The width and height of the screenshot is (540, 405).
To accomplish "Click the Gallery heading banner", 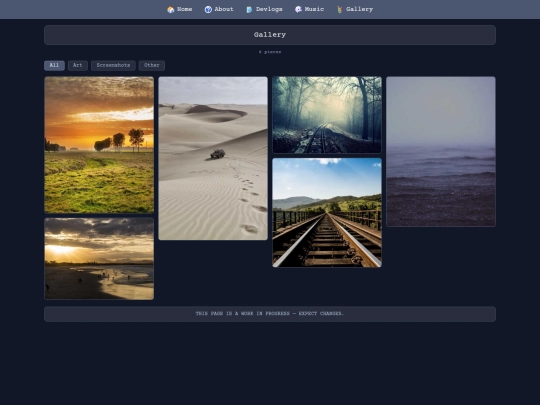I will (270, 35).
